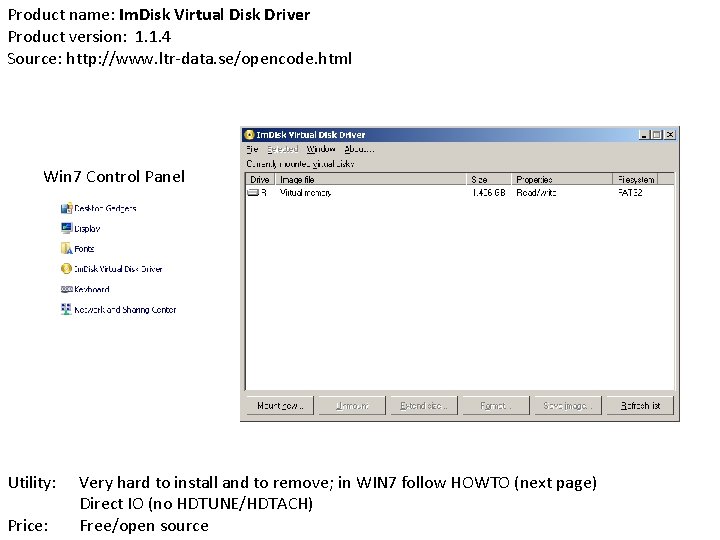This screenshot has width=720, height=540.
Task: Click the Network and Sharing Center label
Action: tap(125, 310)
